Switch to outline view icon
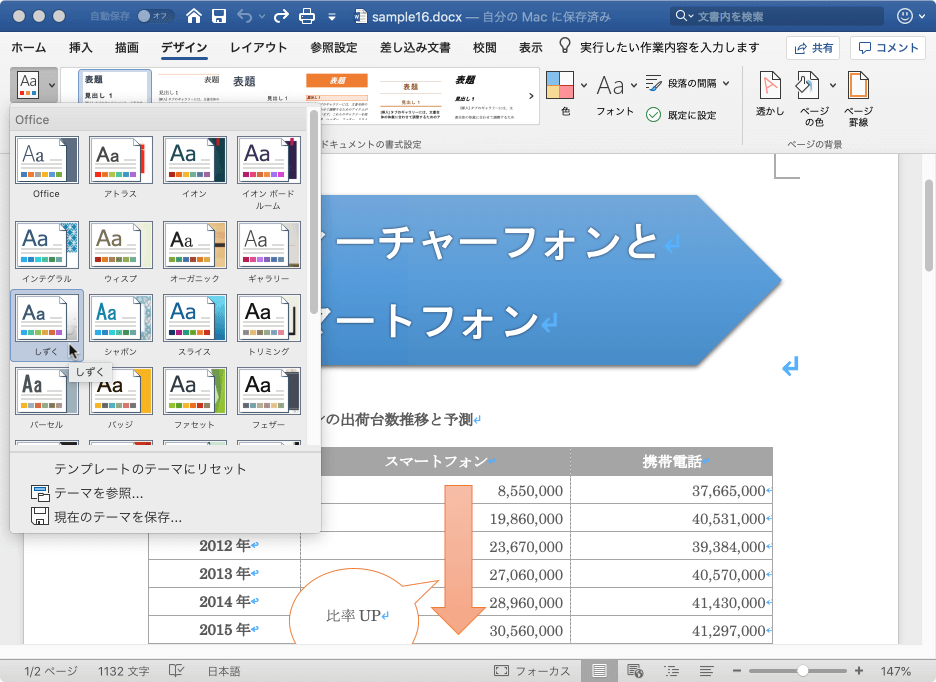 coord(672,671)
